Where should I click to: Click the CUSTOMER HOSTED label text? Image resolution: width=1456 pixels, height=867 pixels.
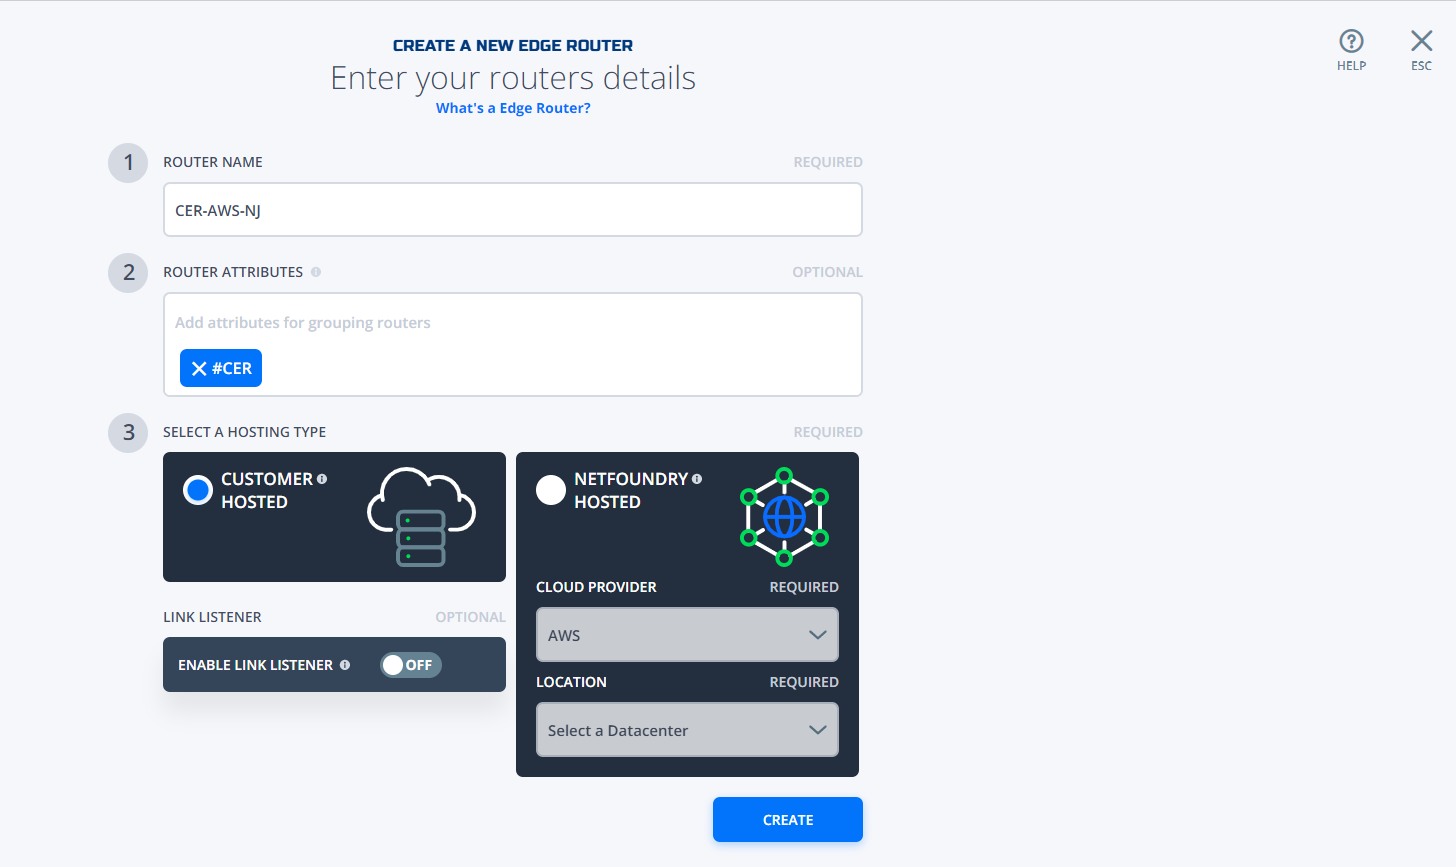(x=267, y=490)
